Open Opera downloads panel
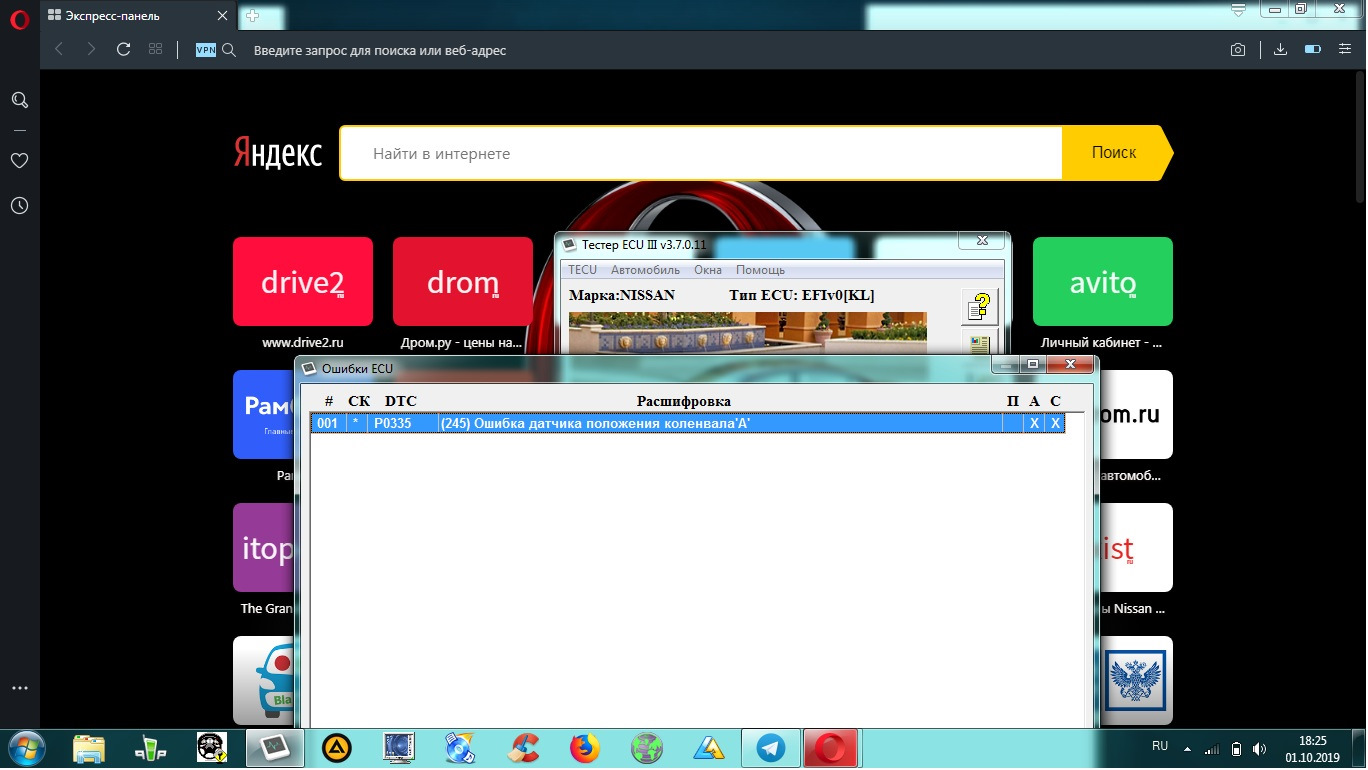 (x=1280, y=50)
